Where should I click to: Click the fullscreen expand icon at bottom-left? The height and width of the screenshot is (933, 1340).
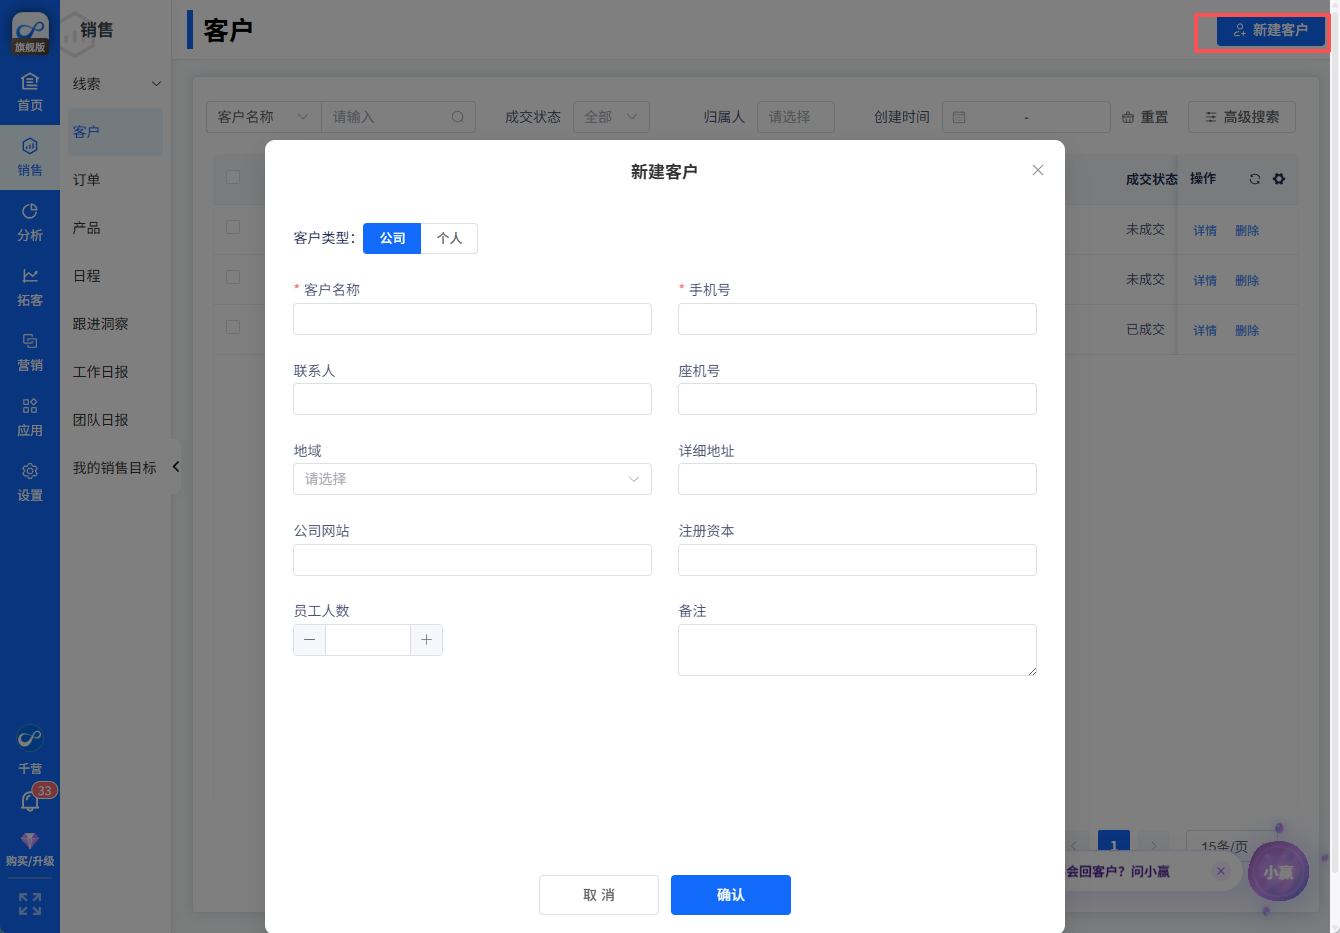pos(30,904)
